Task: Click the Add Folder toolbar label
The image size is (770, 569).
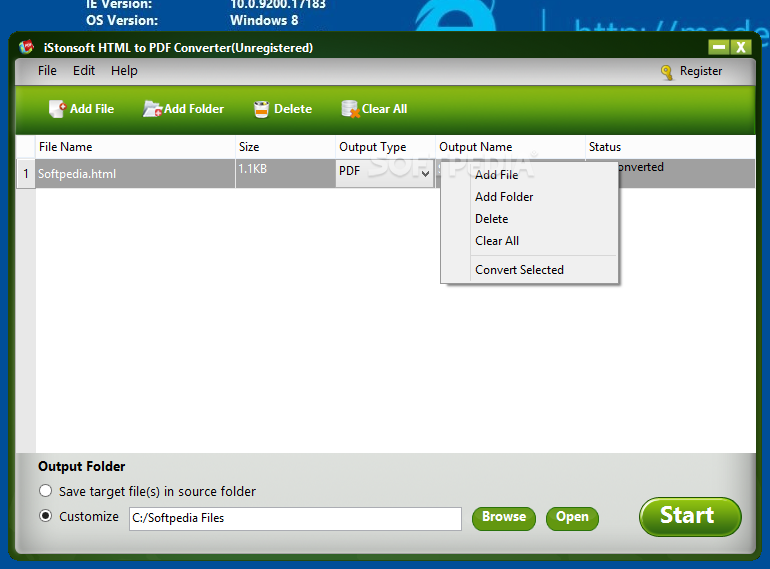Action: [194, 109]
